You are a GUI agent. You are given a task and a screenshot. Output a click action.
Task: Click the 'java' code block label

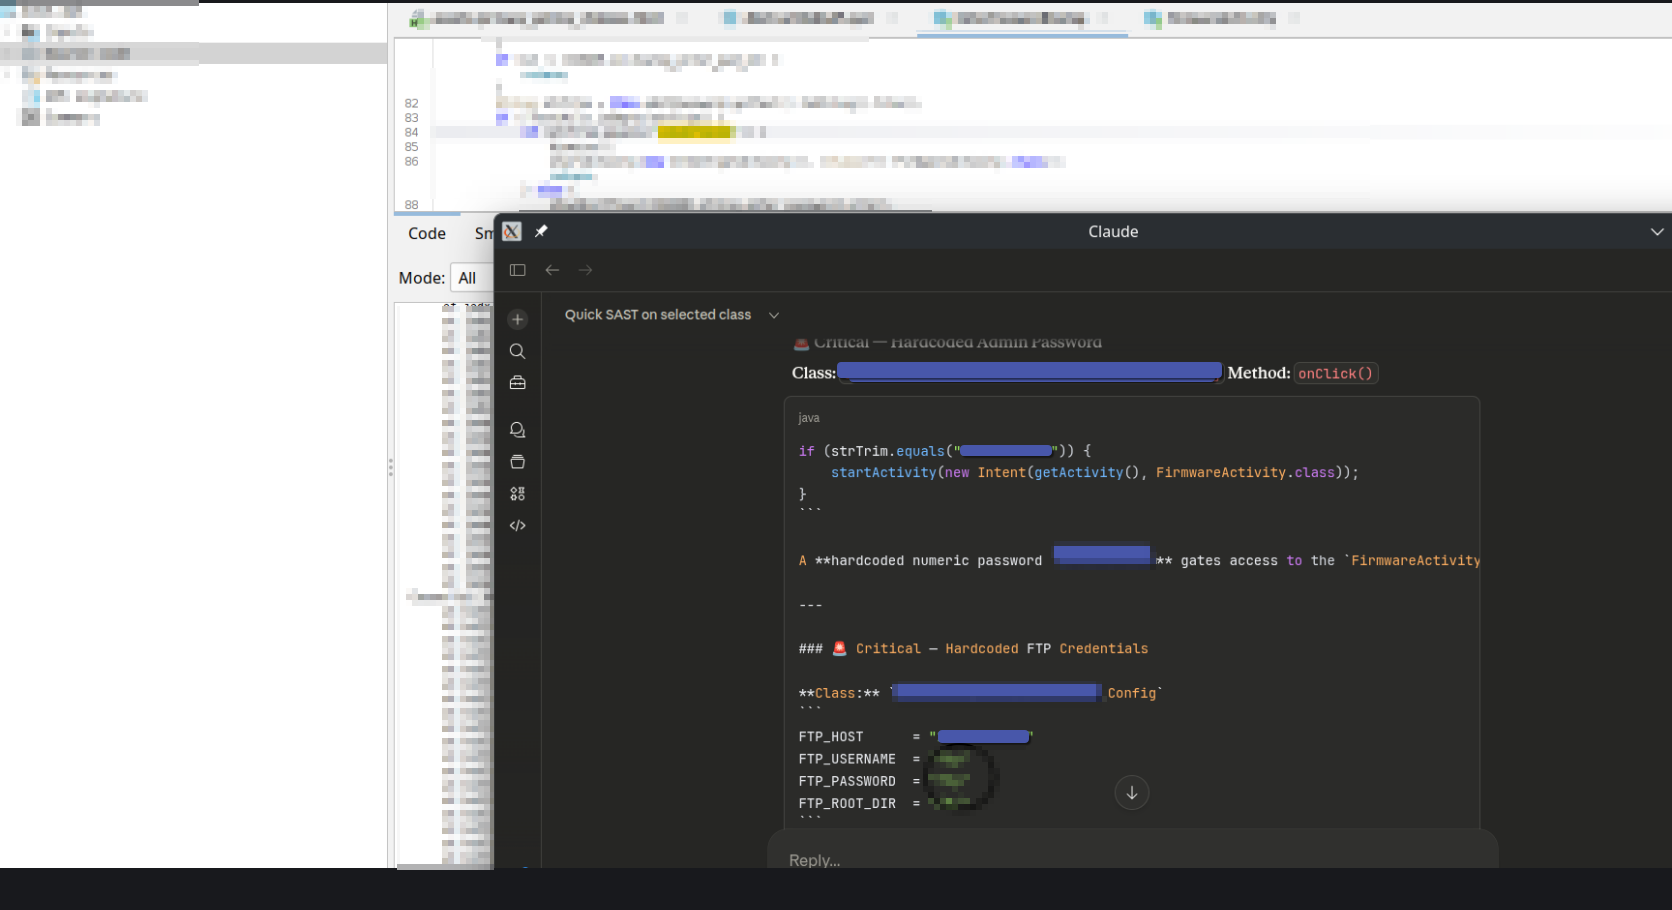(x=809, y=418)
